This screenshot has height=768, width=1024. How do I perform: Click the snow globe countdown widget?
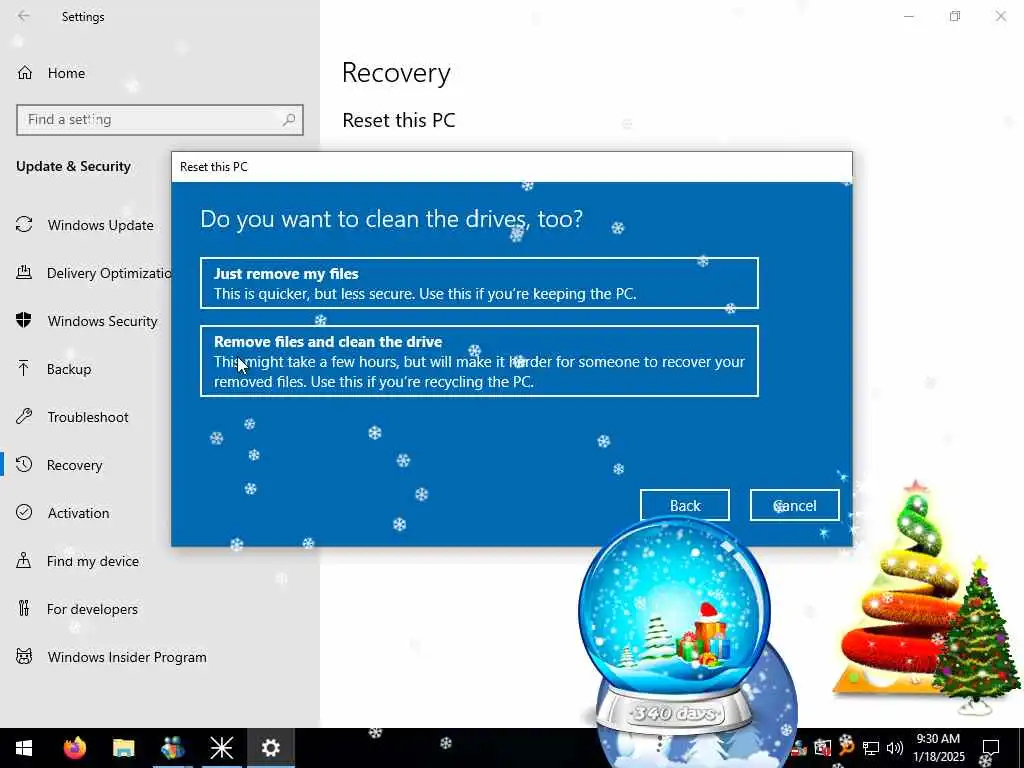675,624
